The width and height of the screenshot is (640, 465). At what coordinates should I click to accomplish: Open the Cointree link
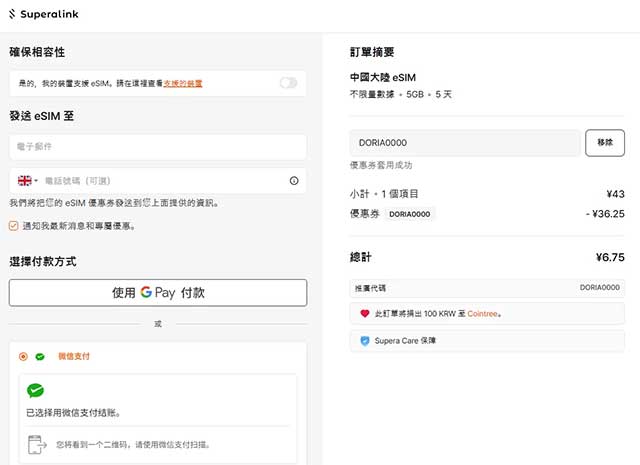(x=478, y=313)
